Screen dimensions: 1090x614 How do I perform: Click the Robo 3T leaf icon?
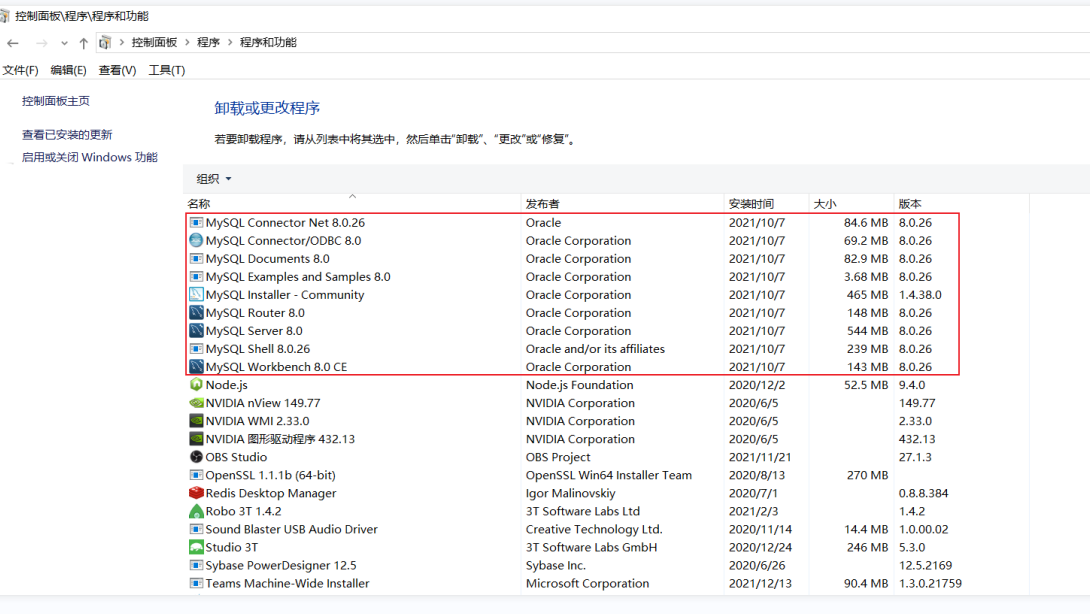tap(197, 511)
